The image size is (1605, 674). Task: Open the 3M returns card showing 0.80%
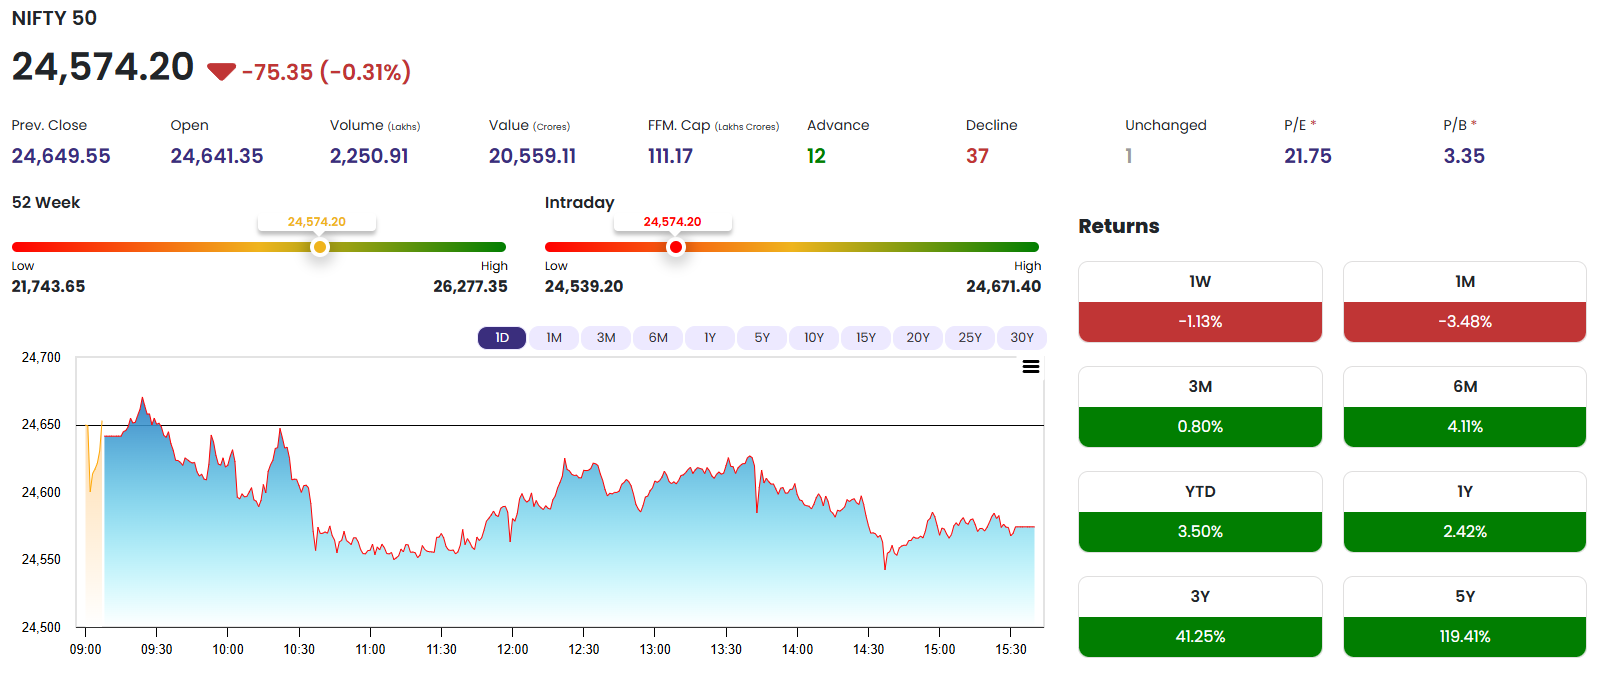point(1200,407)
